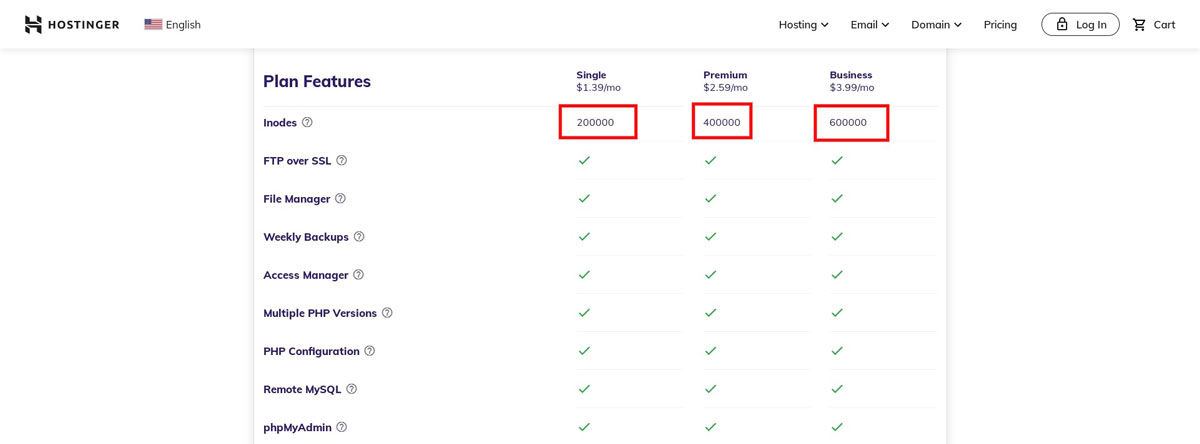Click the Hostinger logo

tap(72, 24)
